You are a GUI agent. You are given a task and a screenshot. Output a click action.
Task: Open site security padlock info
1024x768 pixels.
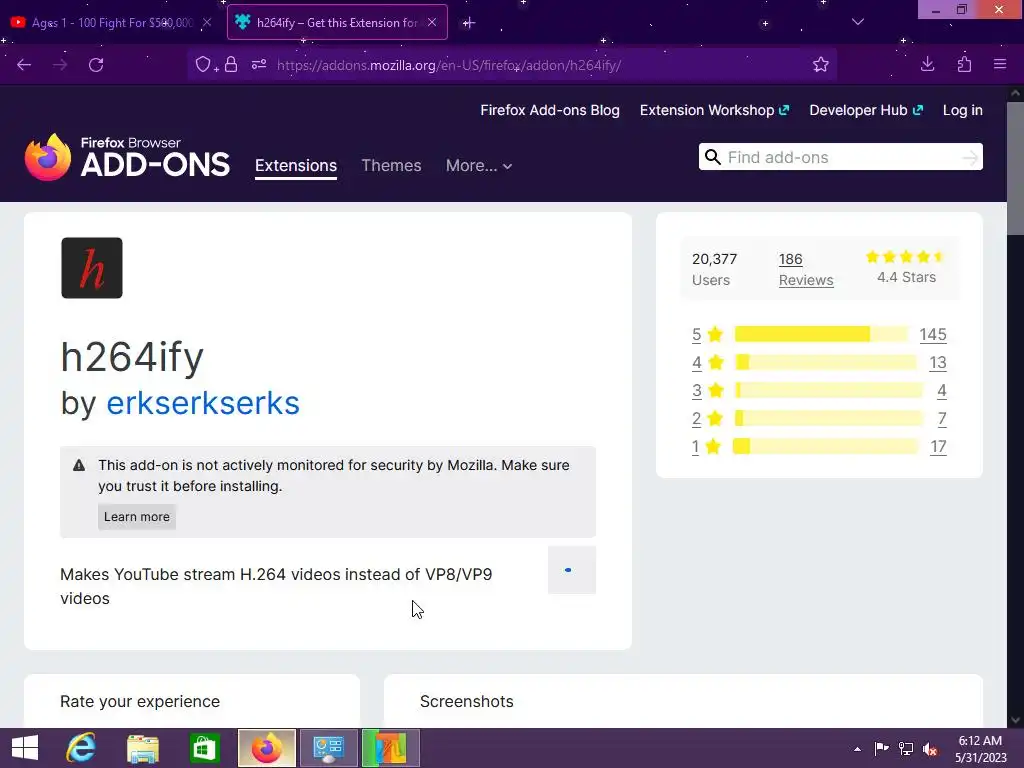click(x=231, y=65)
